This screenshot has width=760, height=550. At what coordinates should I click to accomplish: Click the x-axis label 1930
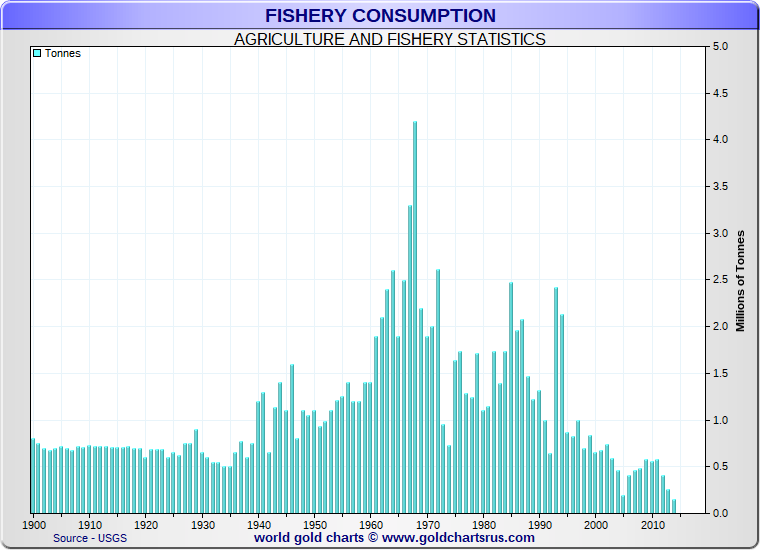[x=203, y=525]
